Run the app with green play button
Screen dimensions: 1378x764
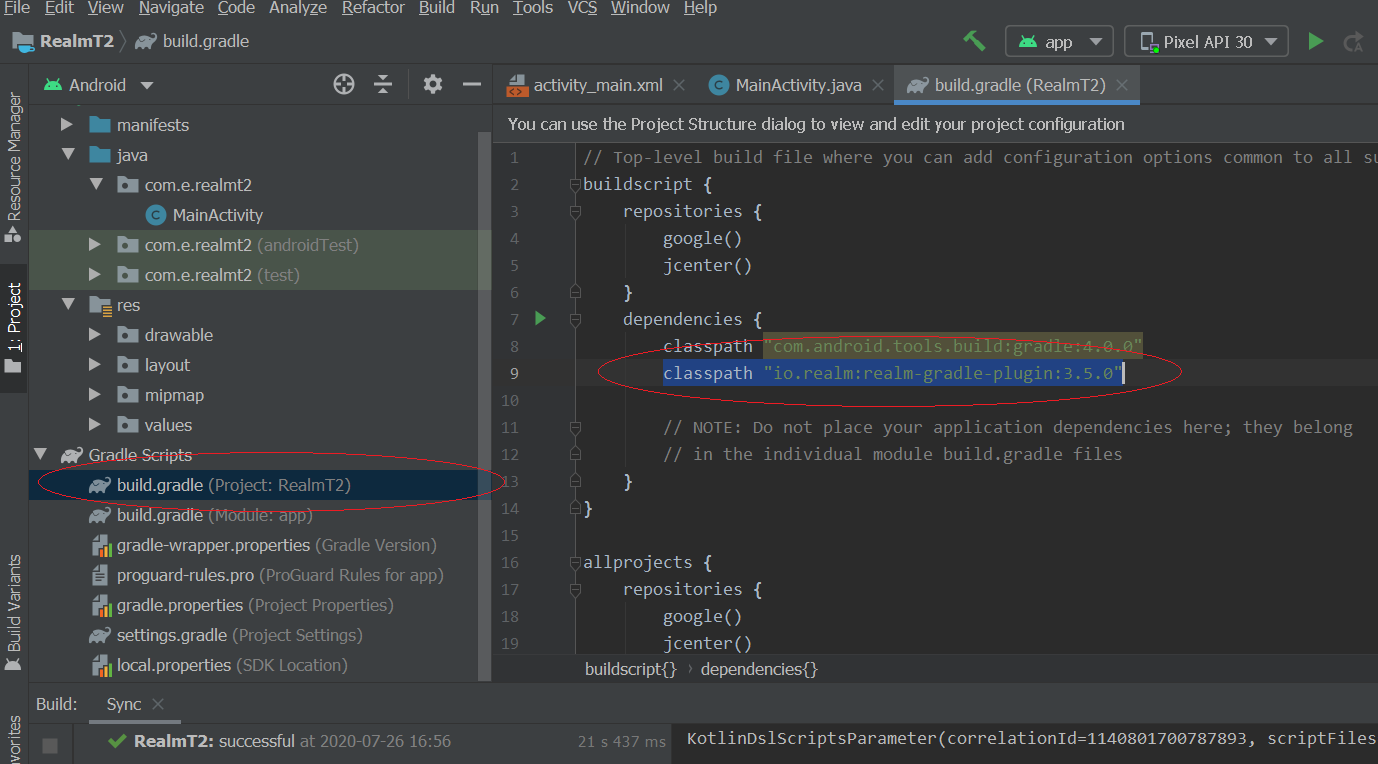coord(1316,41)
